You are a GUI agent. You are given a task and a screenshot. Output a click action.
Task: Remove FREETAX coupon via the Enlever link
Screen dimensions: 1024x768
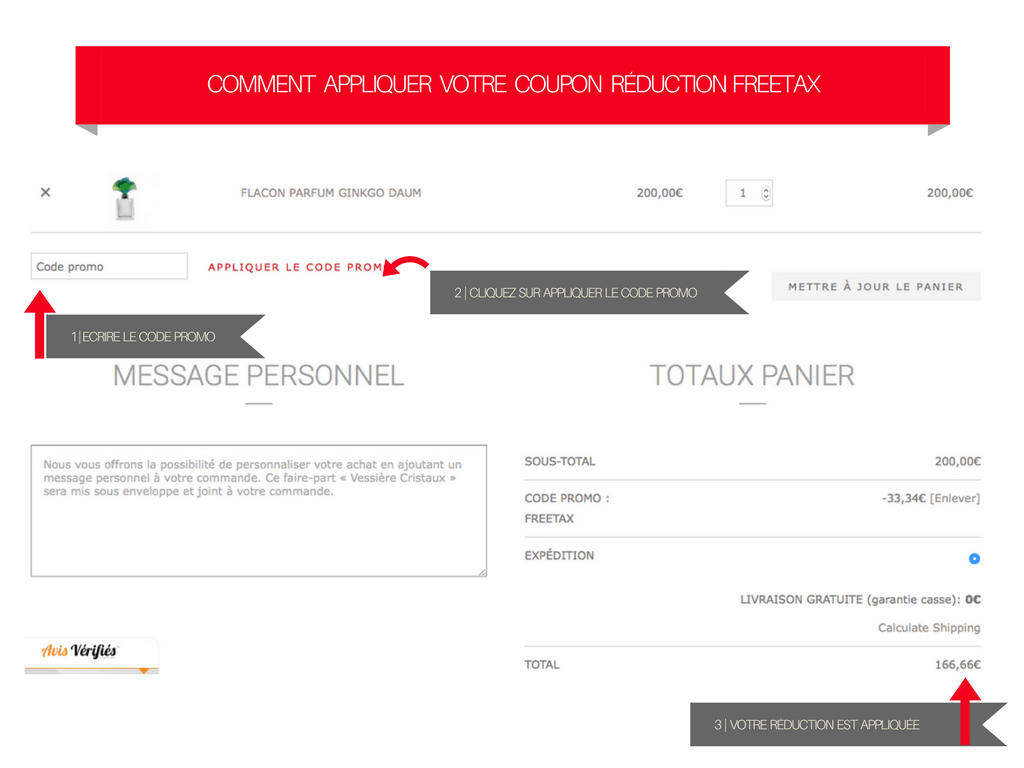955,498
